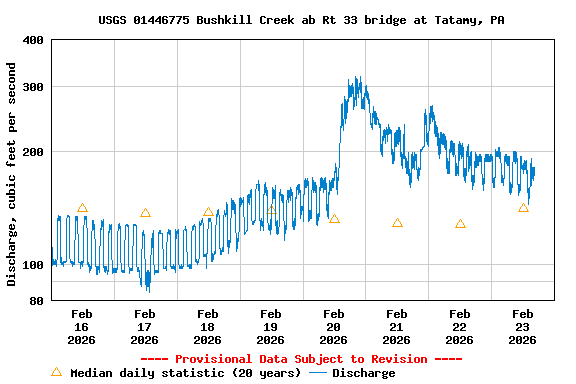The width and height of the screenshot is (576, 384).
Task: Click the median triangle marker above Feb 23
Action: click(523, 208)
